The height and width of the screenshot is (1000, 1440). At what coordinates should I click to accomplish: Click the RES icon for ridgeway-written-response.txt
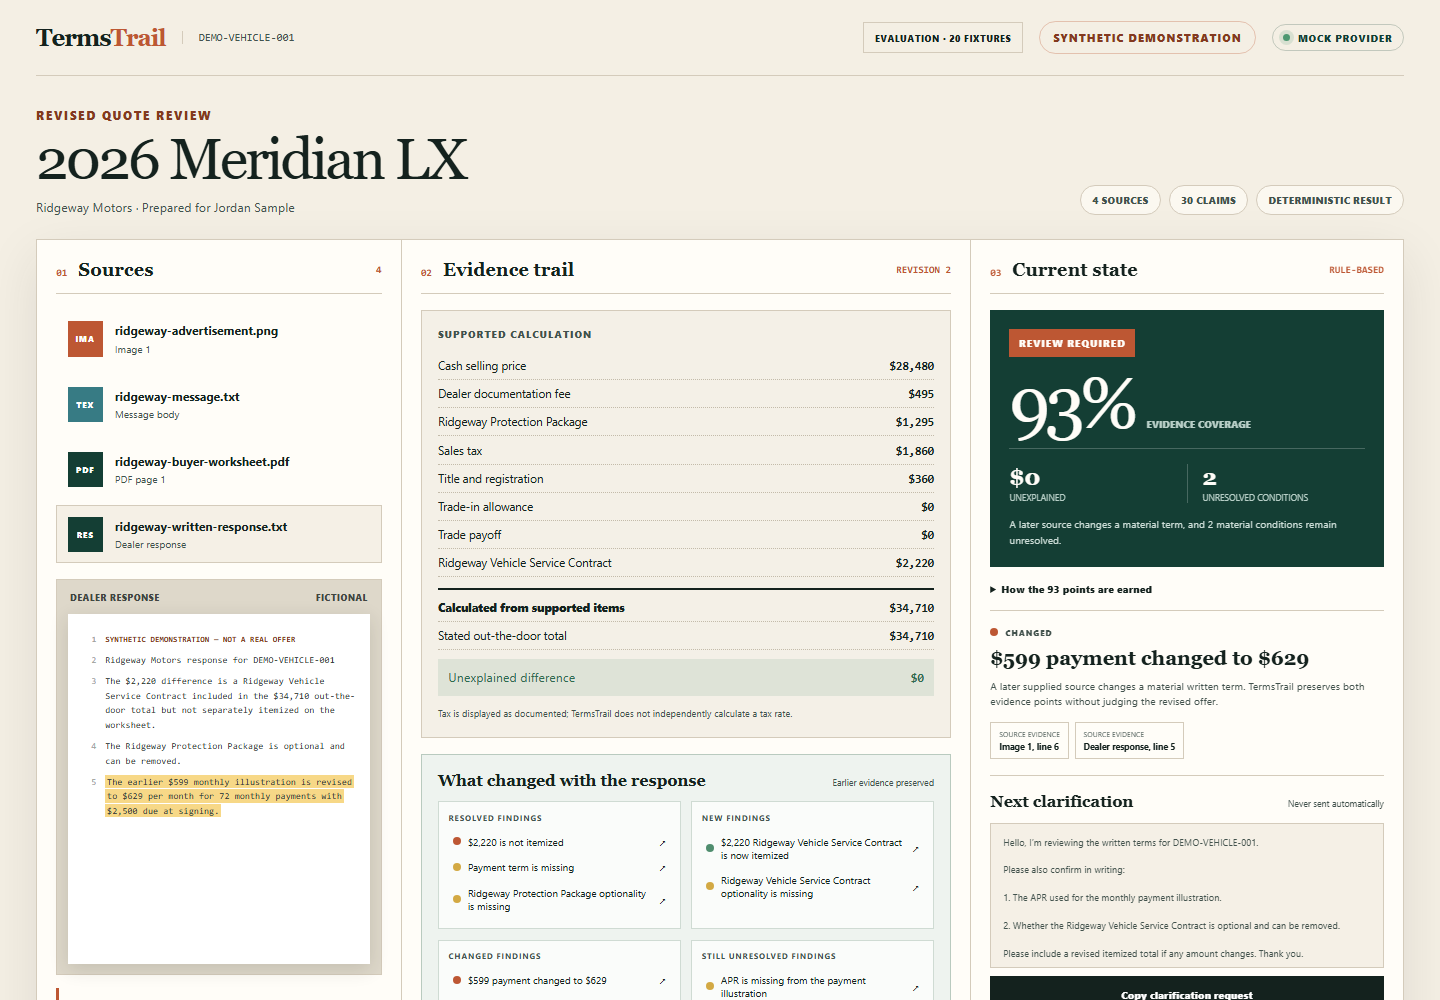click(x=85, y=534)
